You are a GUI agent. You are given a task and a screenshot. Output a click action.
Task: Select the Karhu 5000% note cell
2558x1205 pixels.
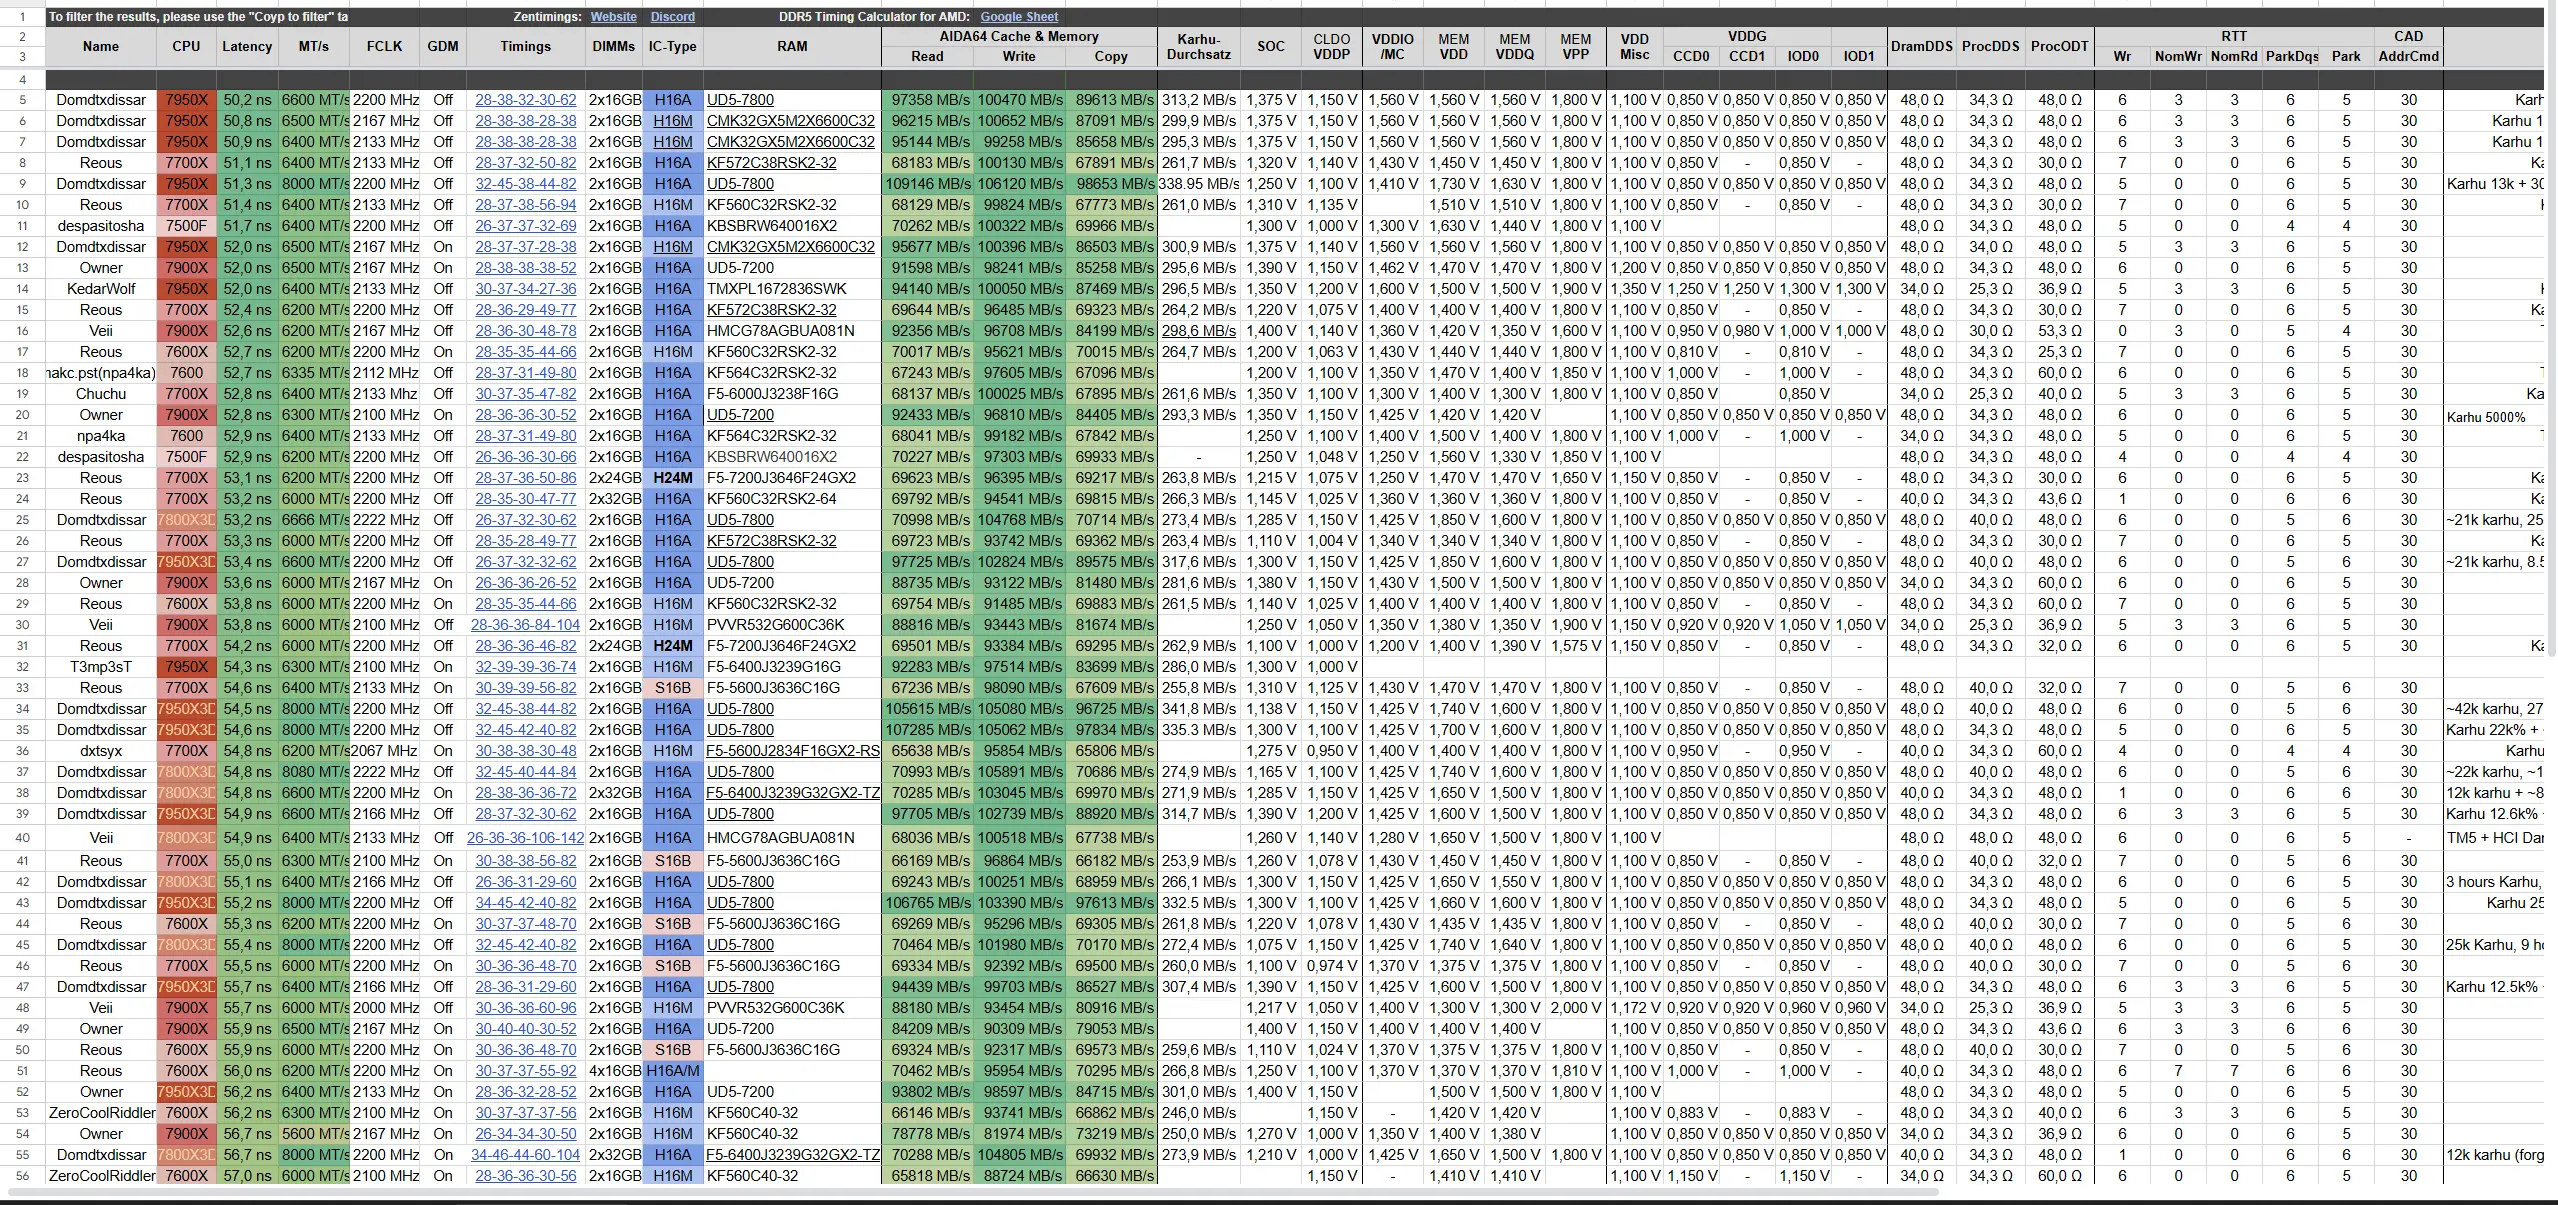pos(2495,416)
